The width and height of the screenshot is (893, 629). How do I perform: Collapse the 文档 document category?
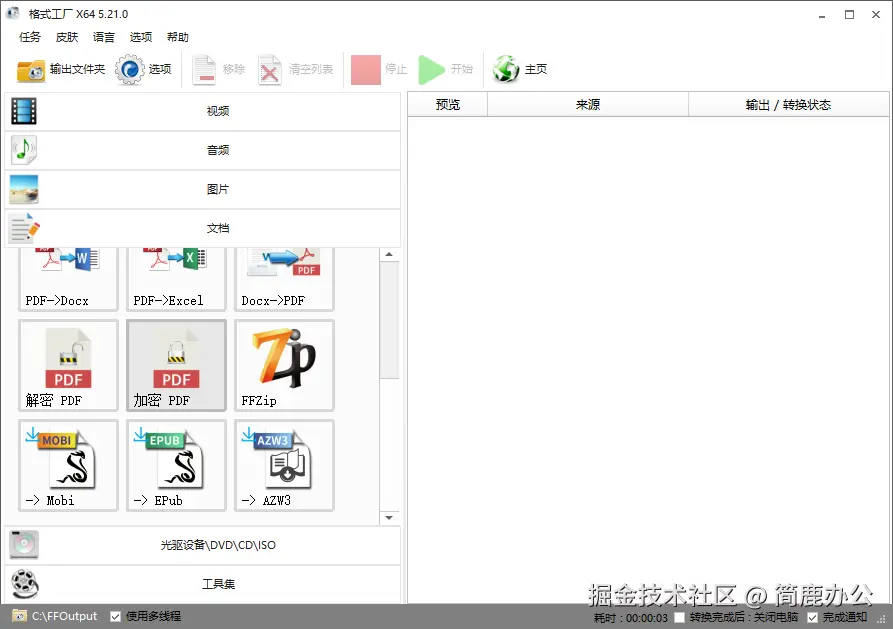[203, 228]
